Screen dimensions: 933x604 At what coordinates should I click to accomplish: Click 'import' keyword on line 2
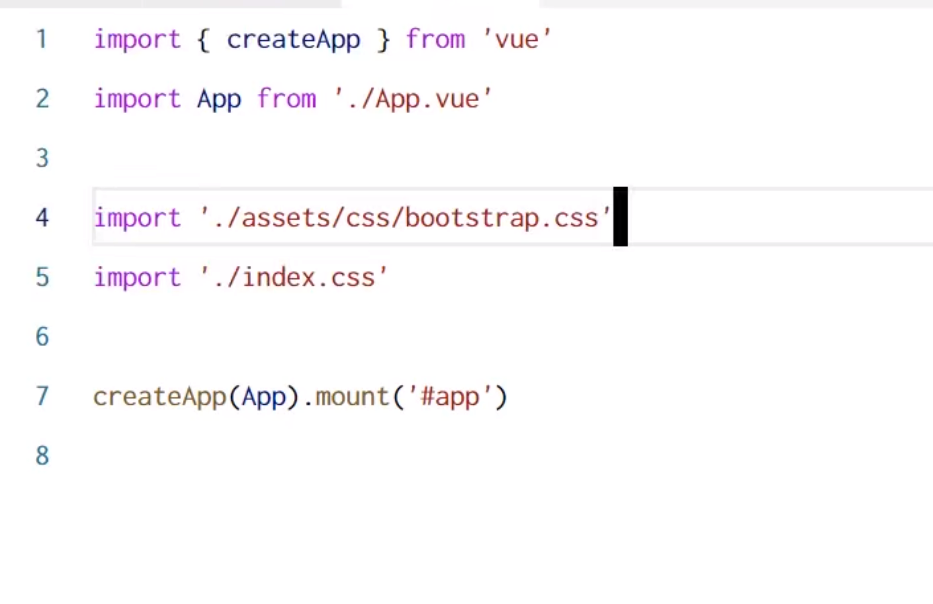(137, 100)
